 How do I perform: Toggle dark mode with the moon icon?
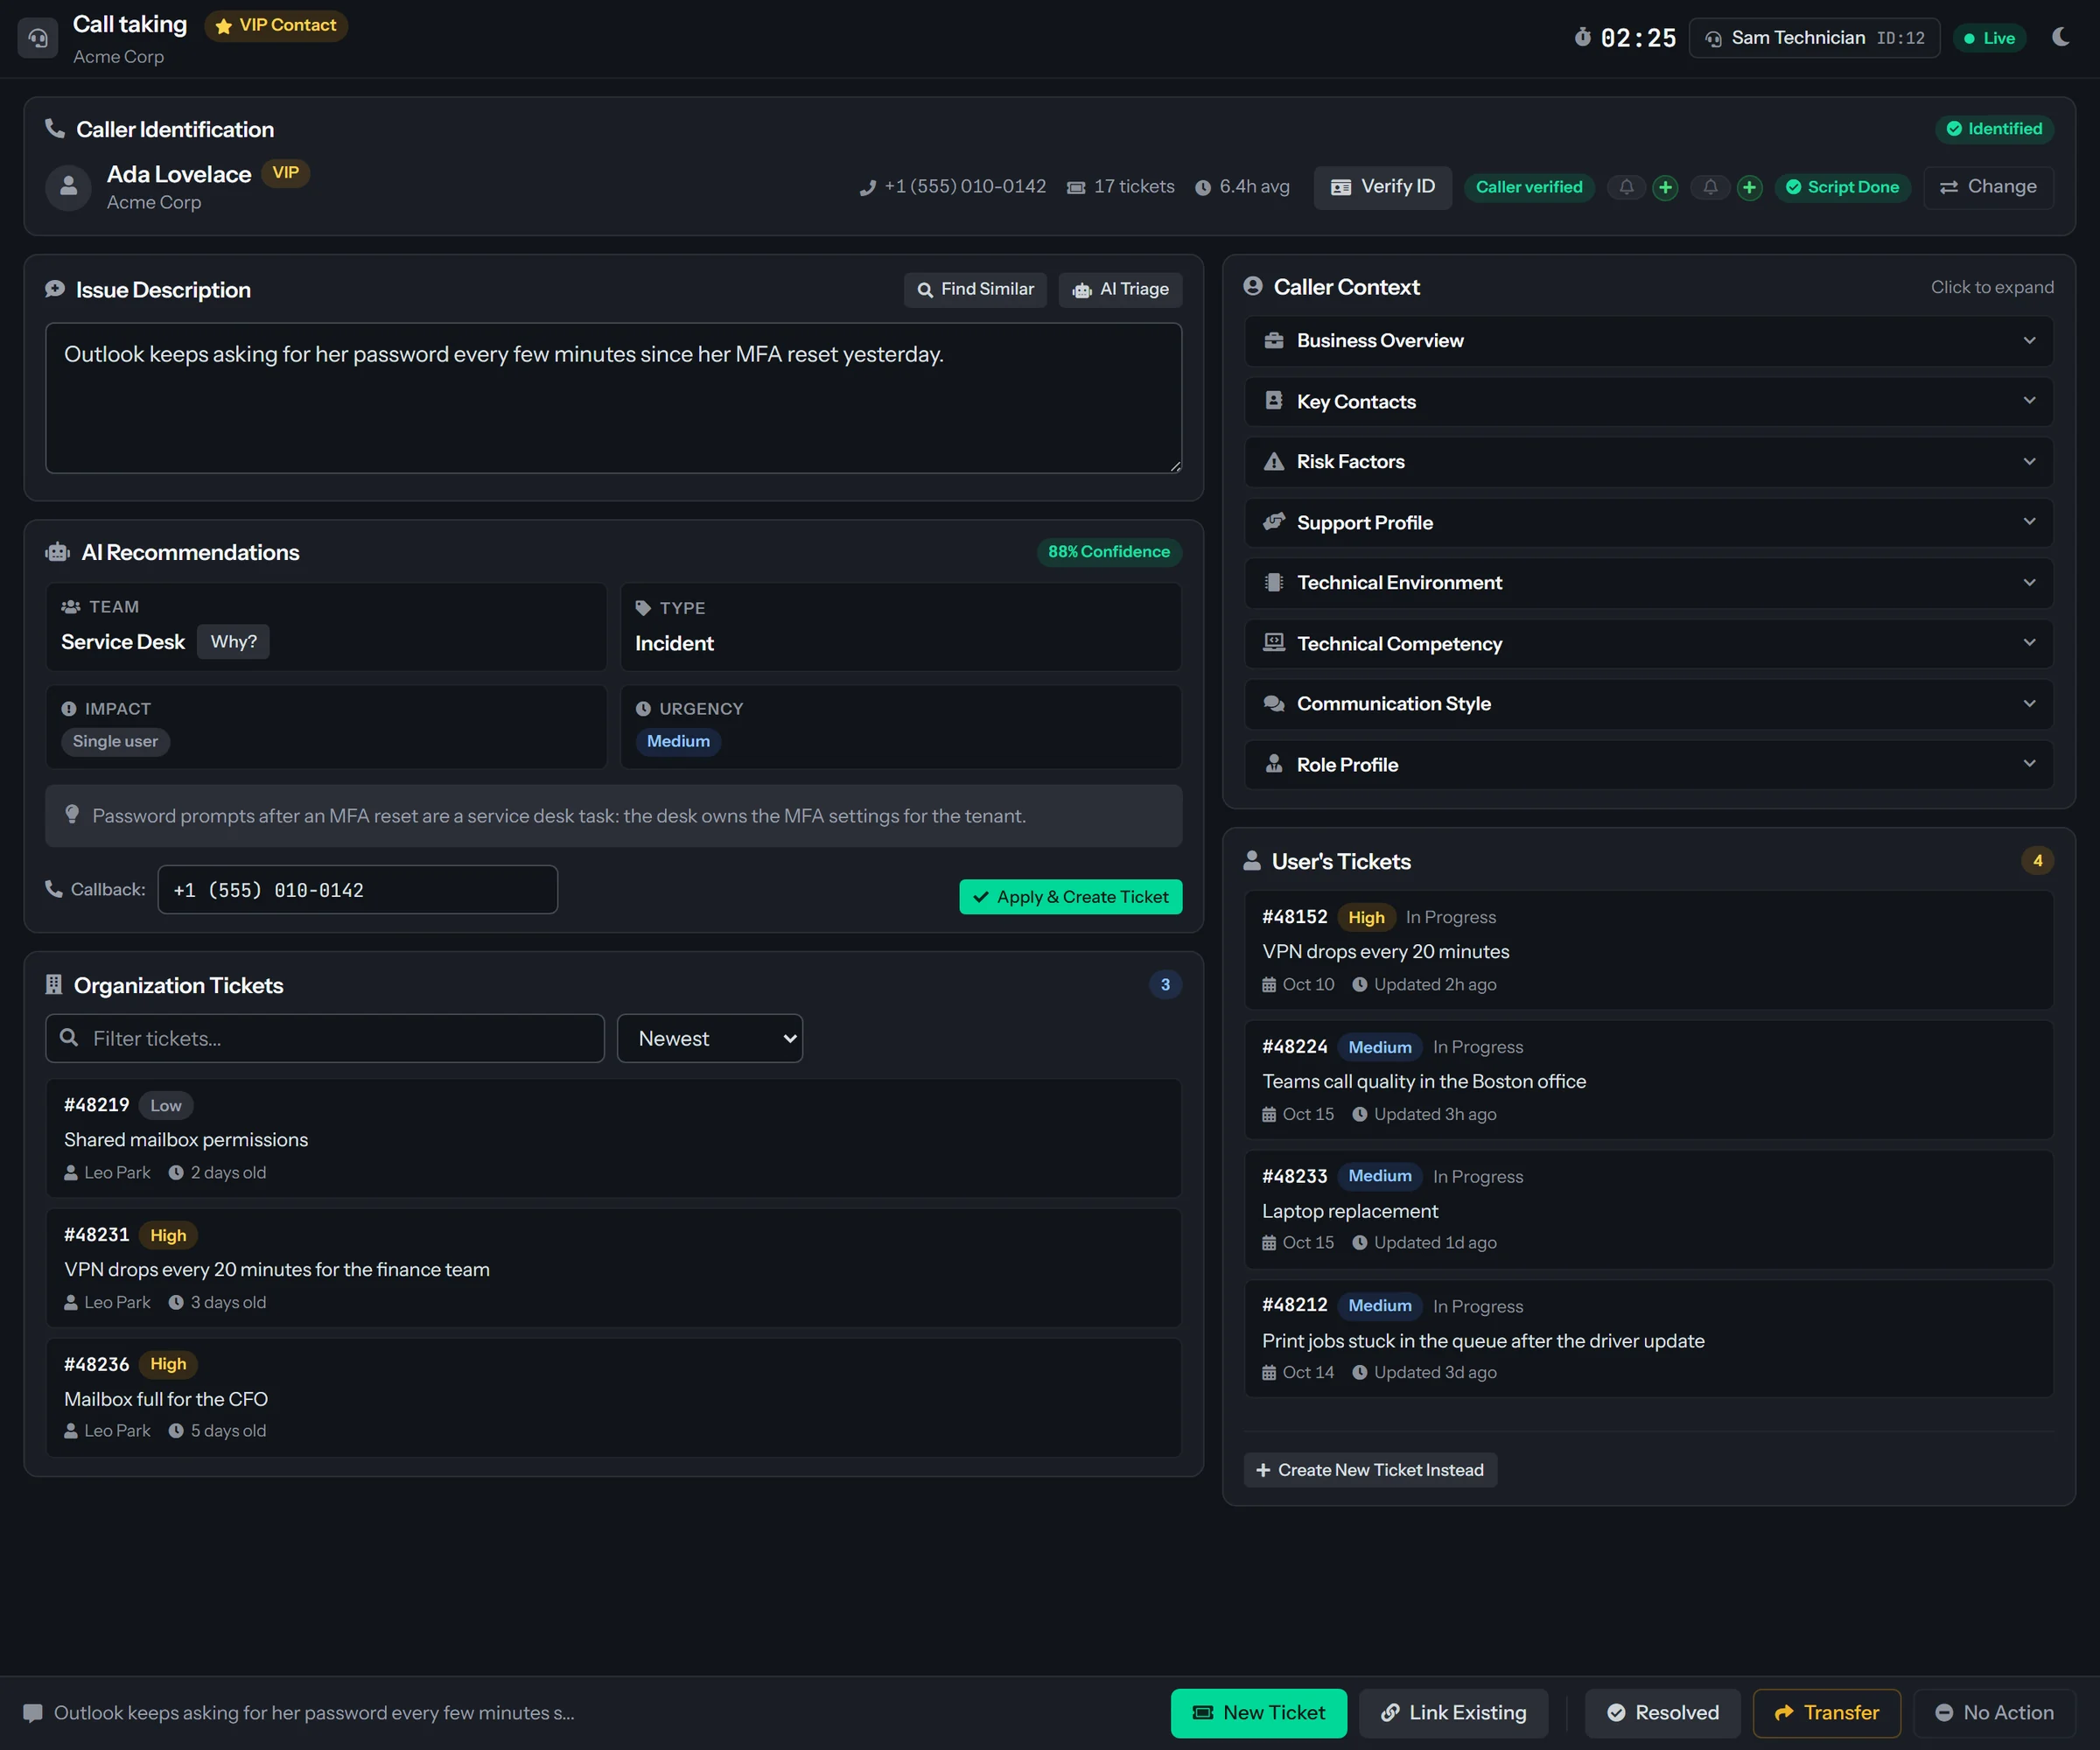click(x=2061, y=37)
